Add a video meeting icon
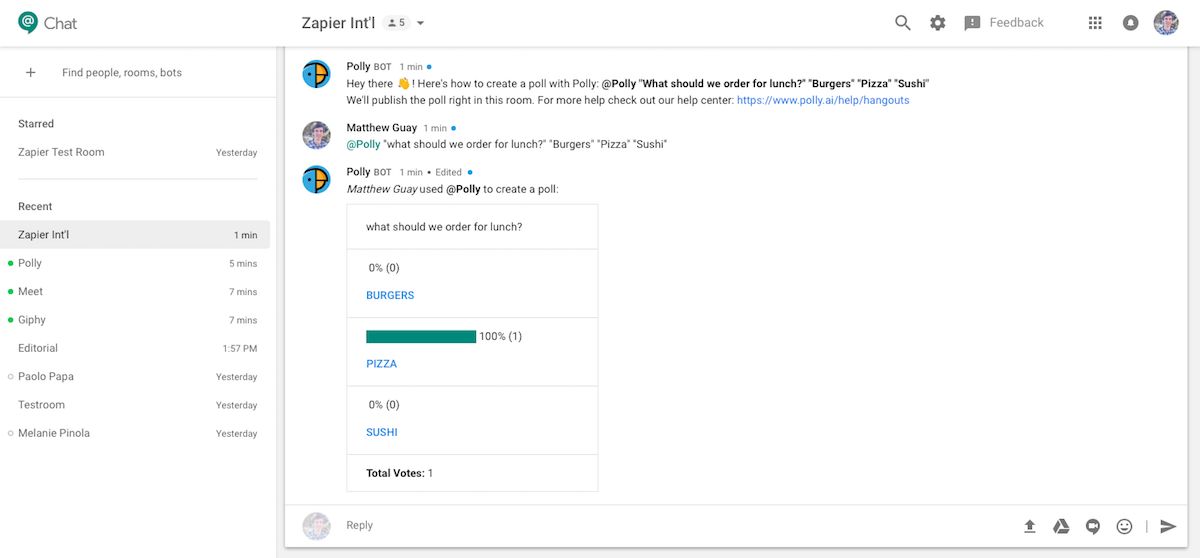1200x558 pixels. (1093, 526)
